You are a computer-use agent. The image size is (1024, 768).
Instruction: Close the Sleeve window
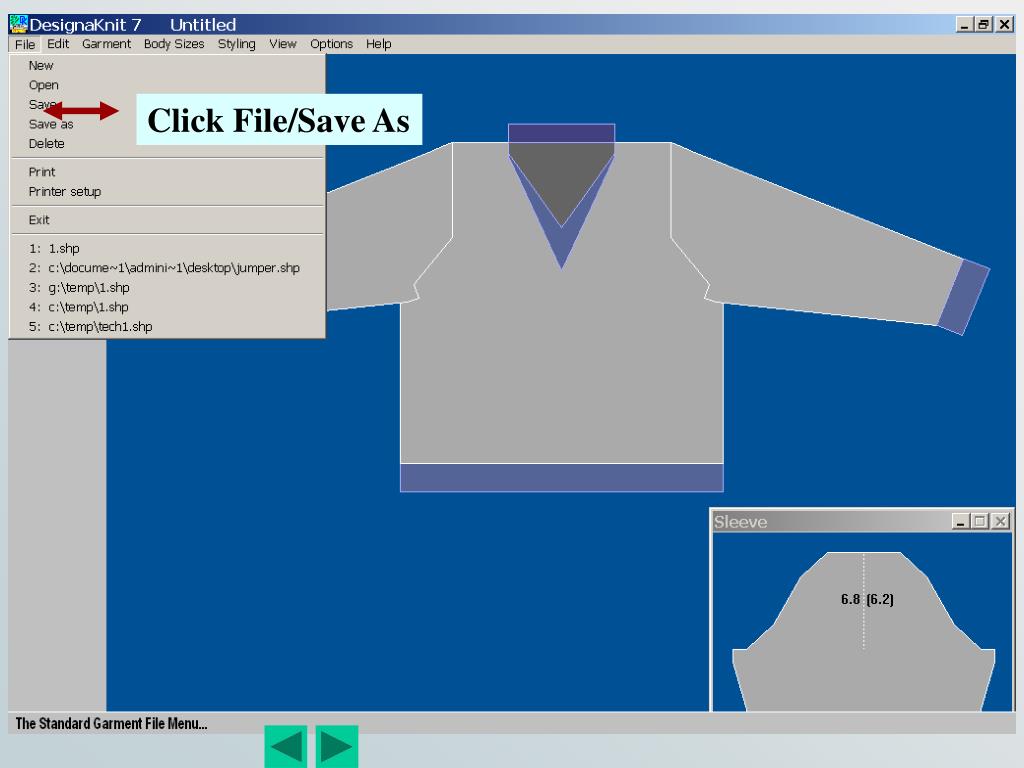[1000, 521]
